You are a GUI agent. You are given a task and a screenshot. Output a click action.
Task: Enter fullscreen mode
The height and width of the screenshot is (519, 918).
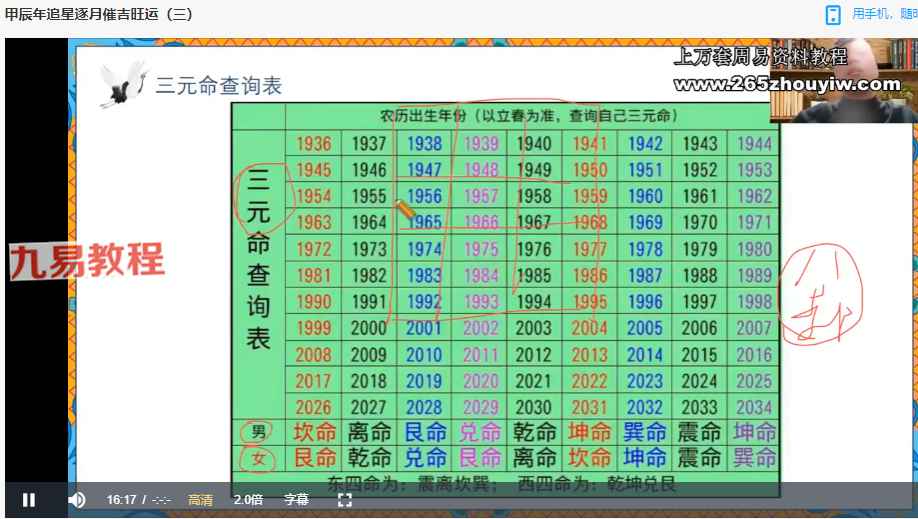pos(344,500)
